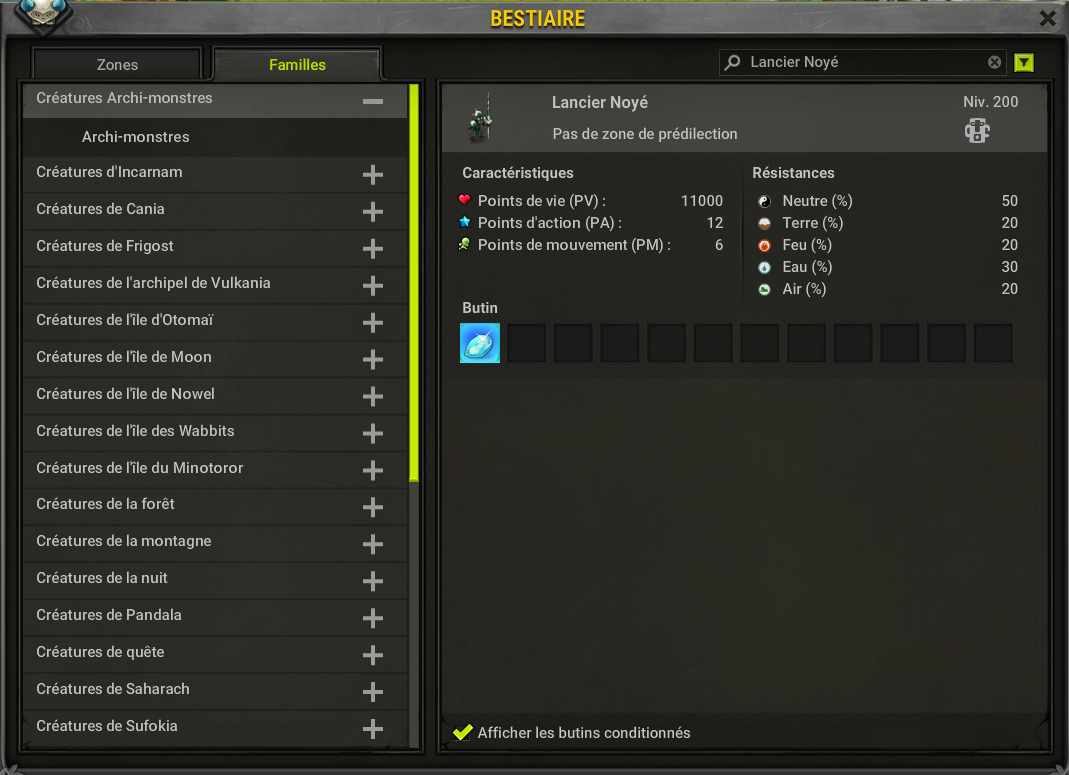Switch to the Zones tab

tap(117, 65)
